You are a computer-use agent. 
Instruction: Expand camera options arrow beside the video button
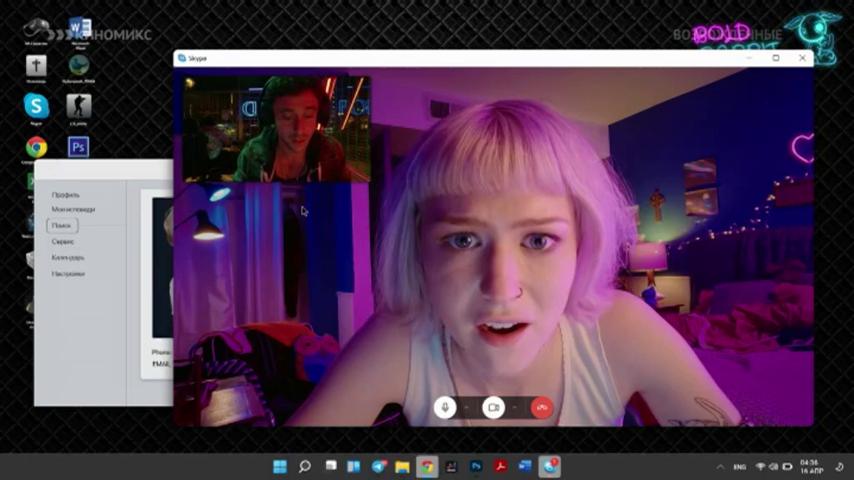pyautogui.click(x=515, y=408)
